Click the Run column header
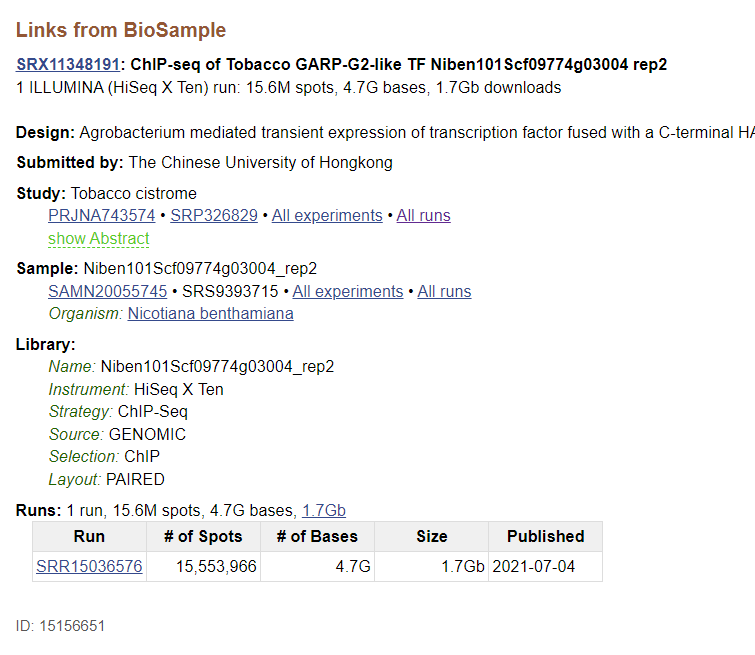 (89, 536)
